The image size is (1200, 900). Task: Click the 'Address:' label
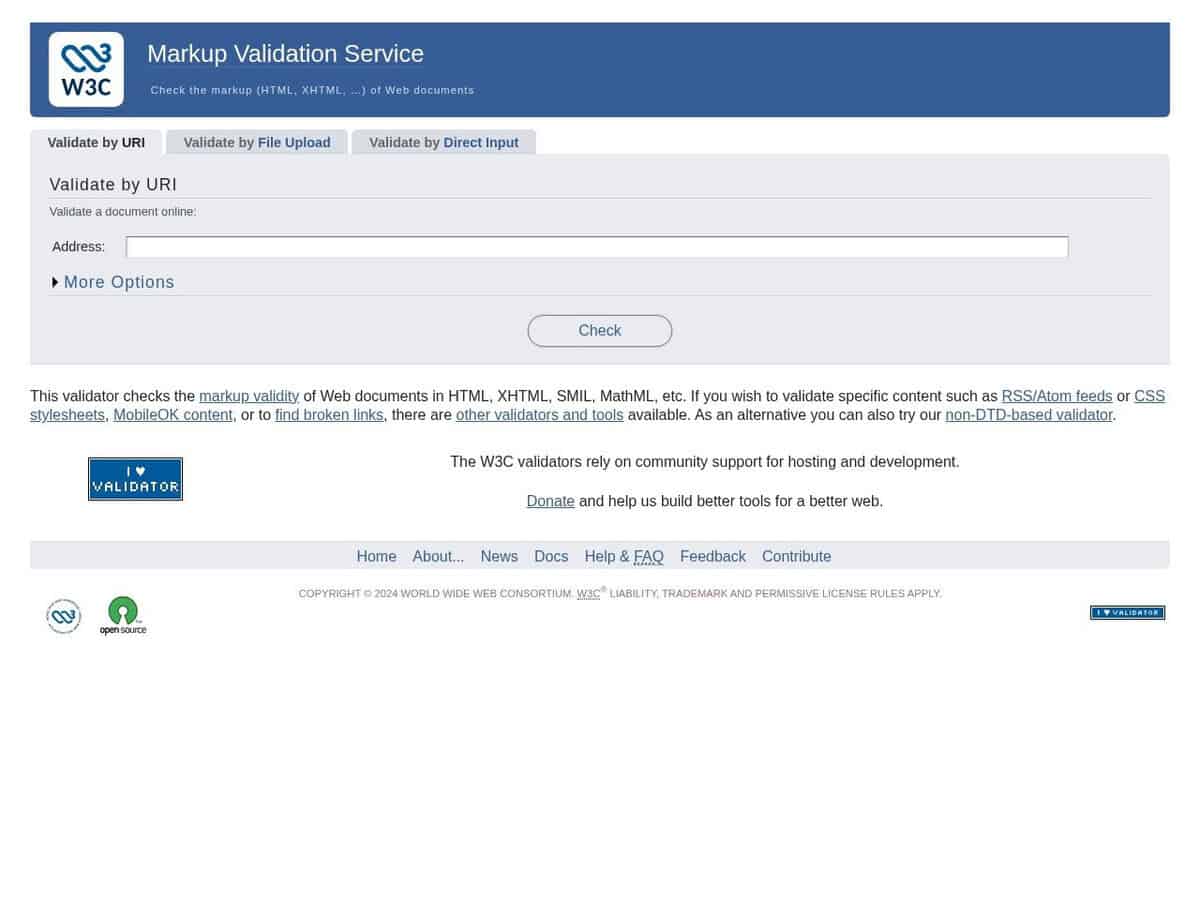coord(78,247)
